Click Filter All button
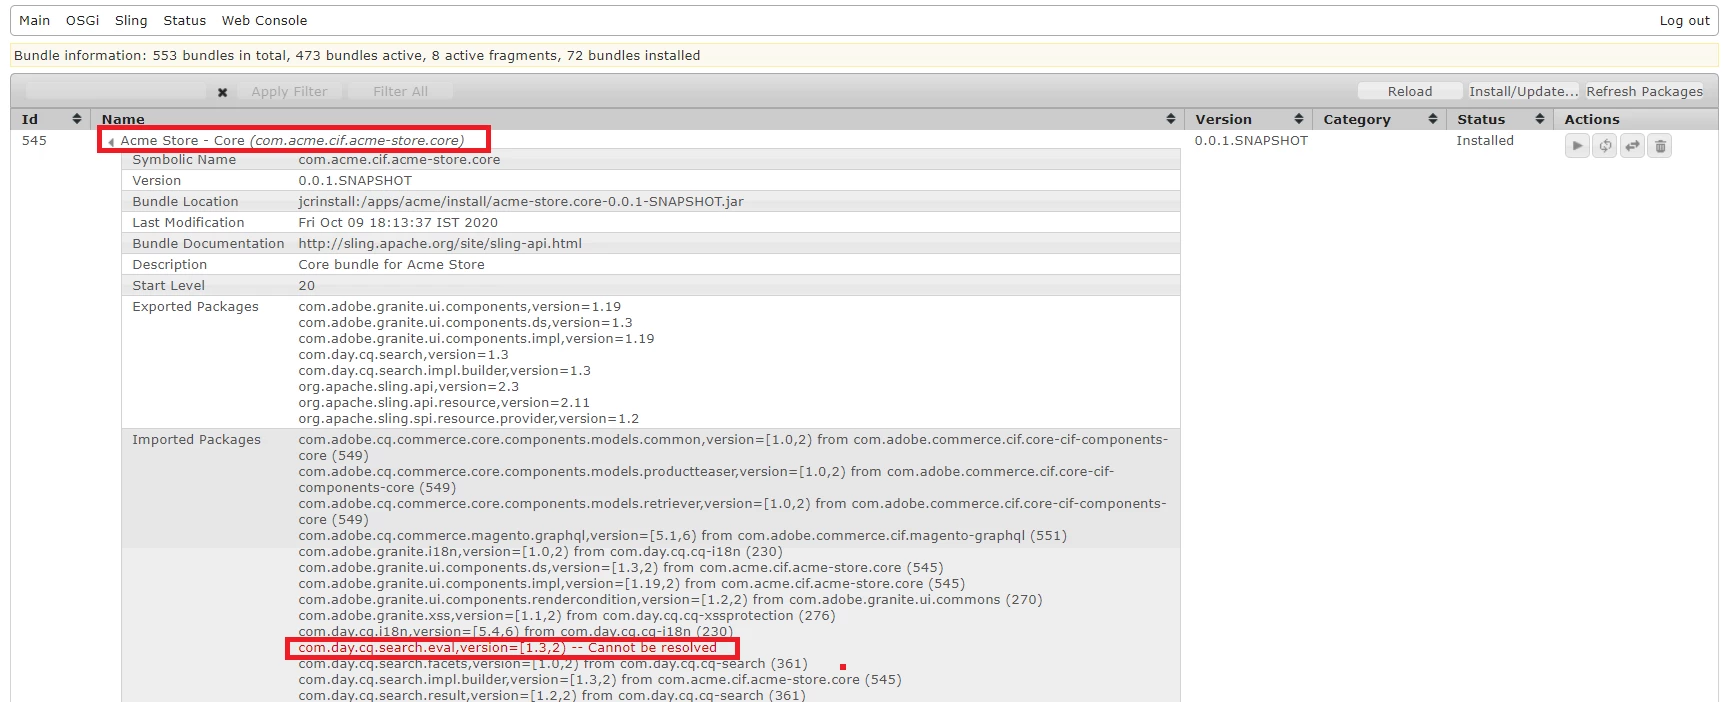 (x=400, y=91)
